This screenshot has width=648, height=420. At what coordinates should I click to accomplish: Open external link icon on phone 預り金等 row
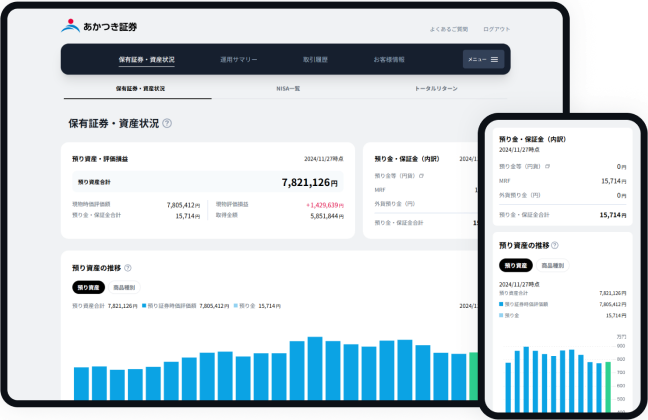coord(548,166)
